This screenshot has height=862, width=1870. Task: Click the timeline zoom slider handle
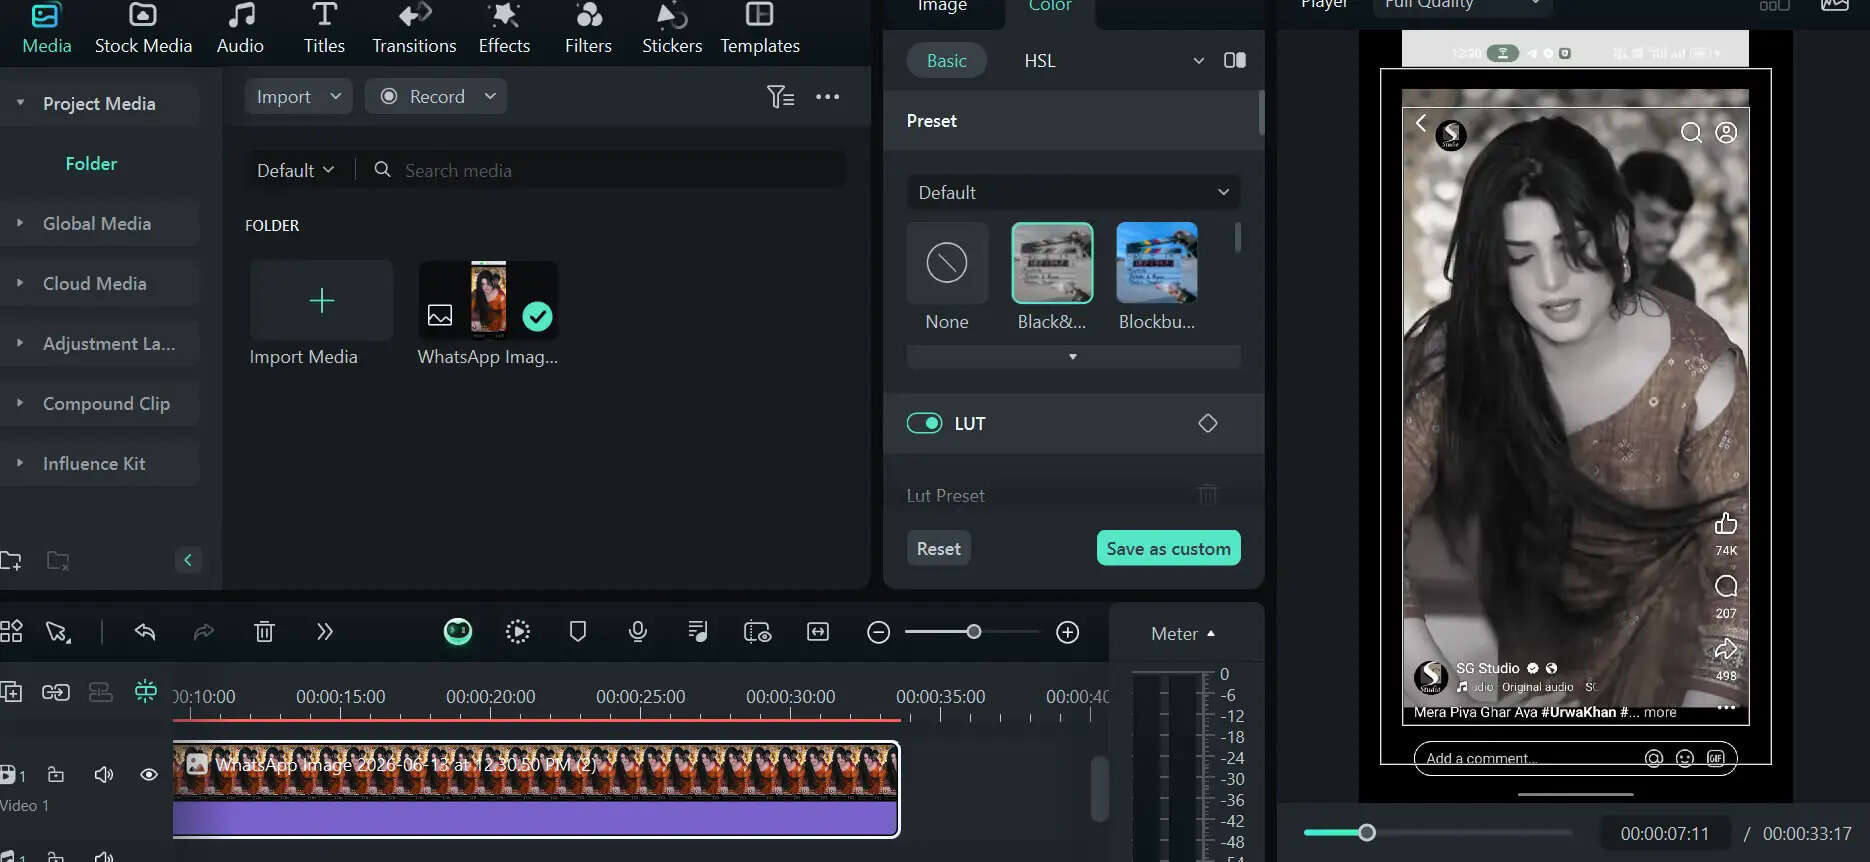pyautogui.click(x=973, y=632)
